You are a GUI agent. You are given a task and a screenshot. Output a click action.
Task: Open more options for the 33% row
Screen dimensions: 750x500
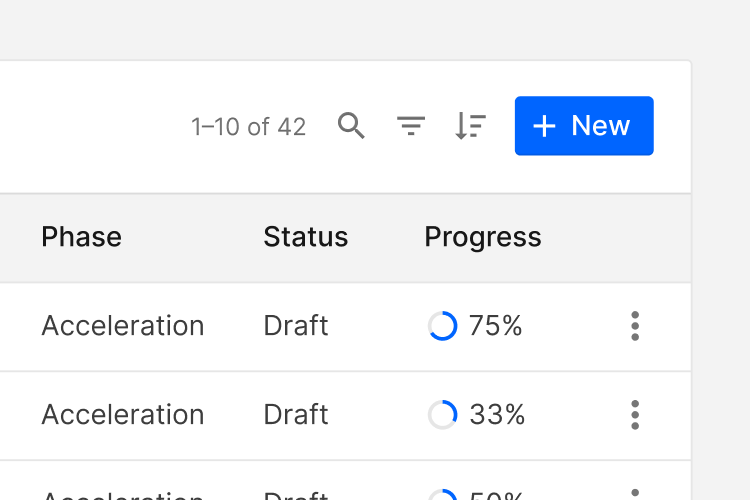coord(635,415)
